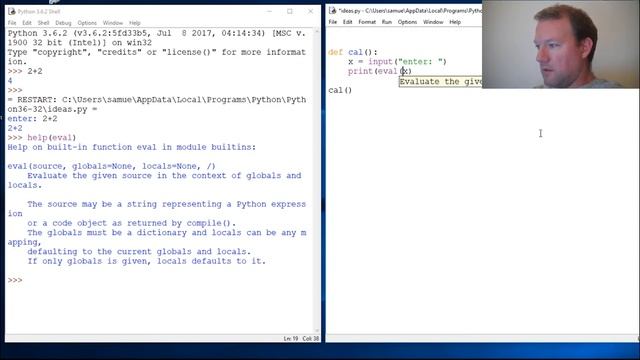The height and width of the screenshot is (360, 640).
Task: Open Help menu in Python Shell window
Action: [x=135, y=23]
